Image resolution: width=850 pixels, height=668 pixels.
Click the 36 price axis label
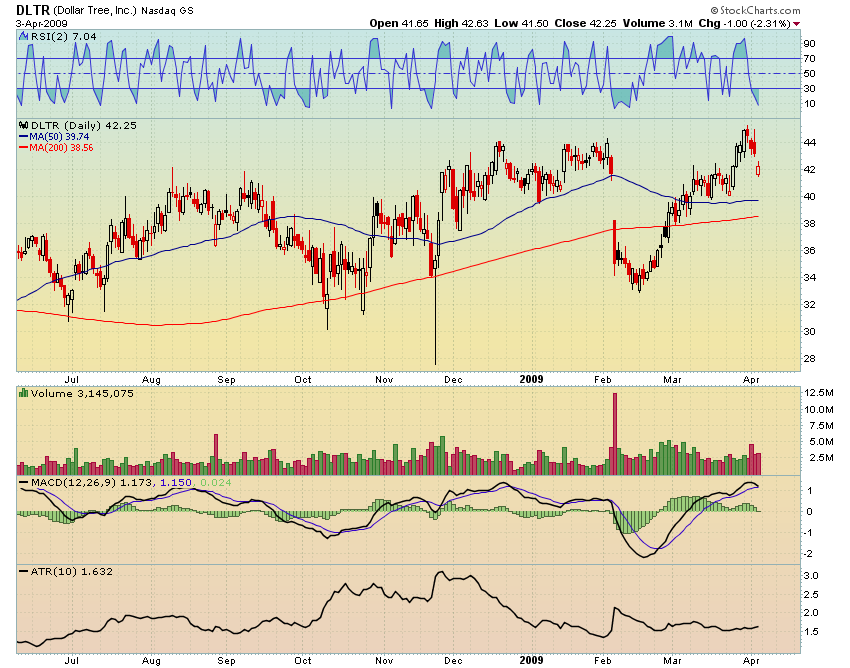coord(810,250)
